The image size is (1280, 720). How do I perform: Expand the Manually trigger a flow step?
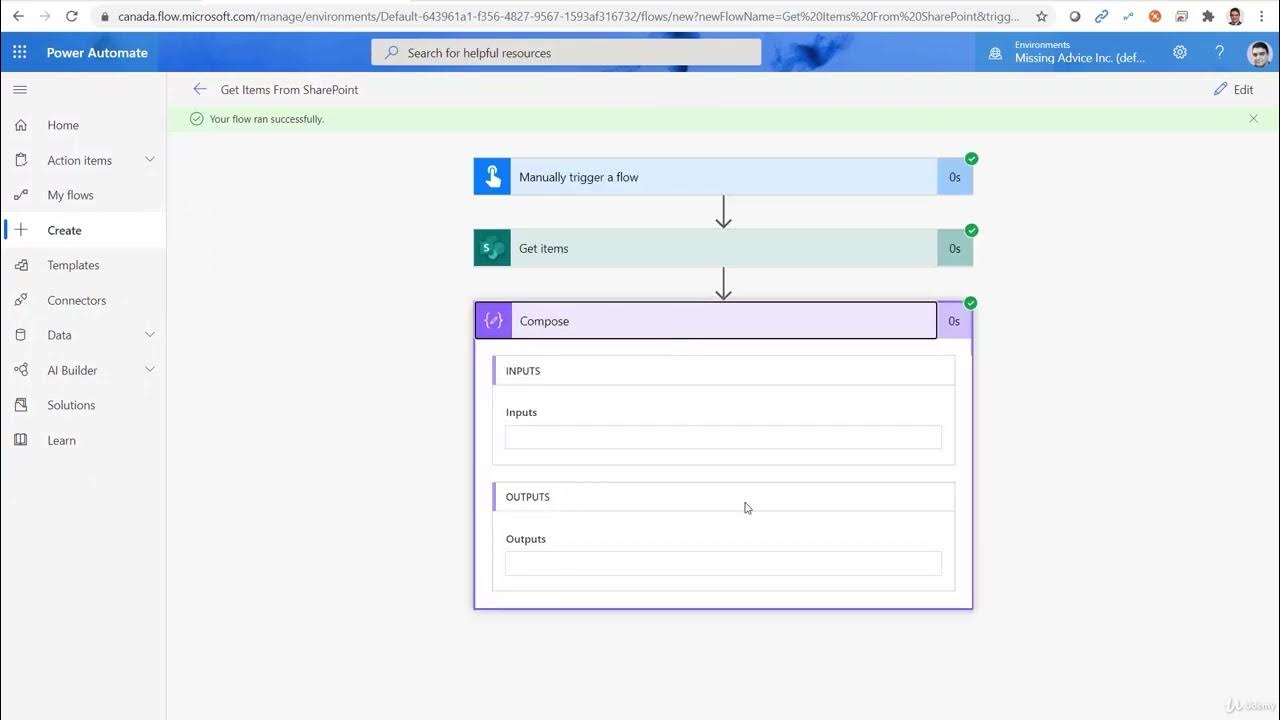723,177
